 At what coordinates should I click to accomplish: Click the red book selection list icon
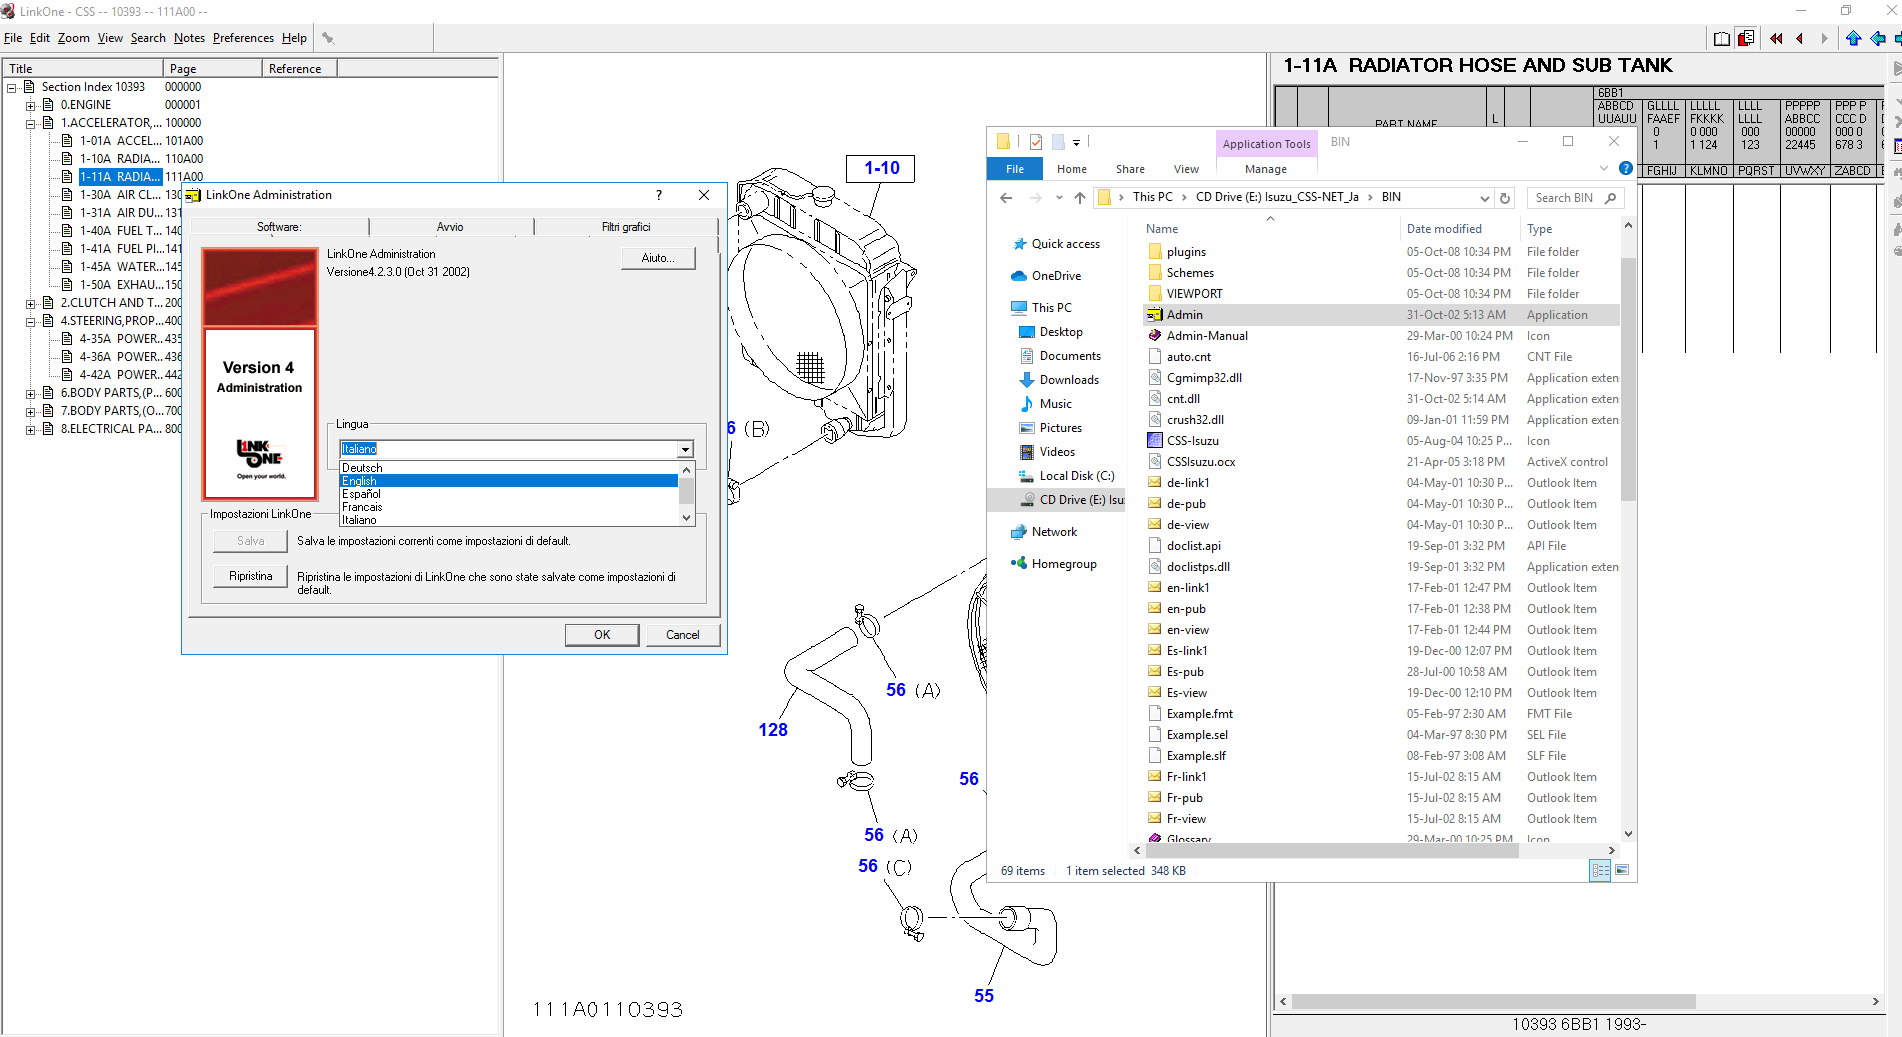coord(1746,38)
